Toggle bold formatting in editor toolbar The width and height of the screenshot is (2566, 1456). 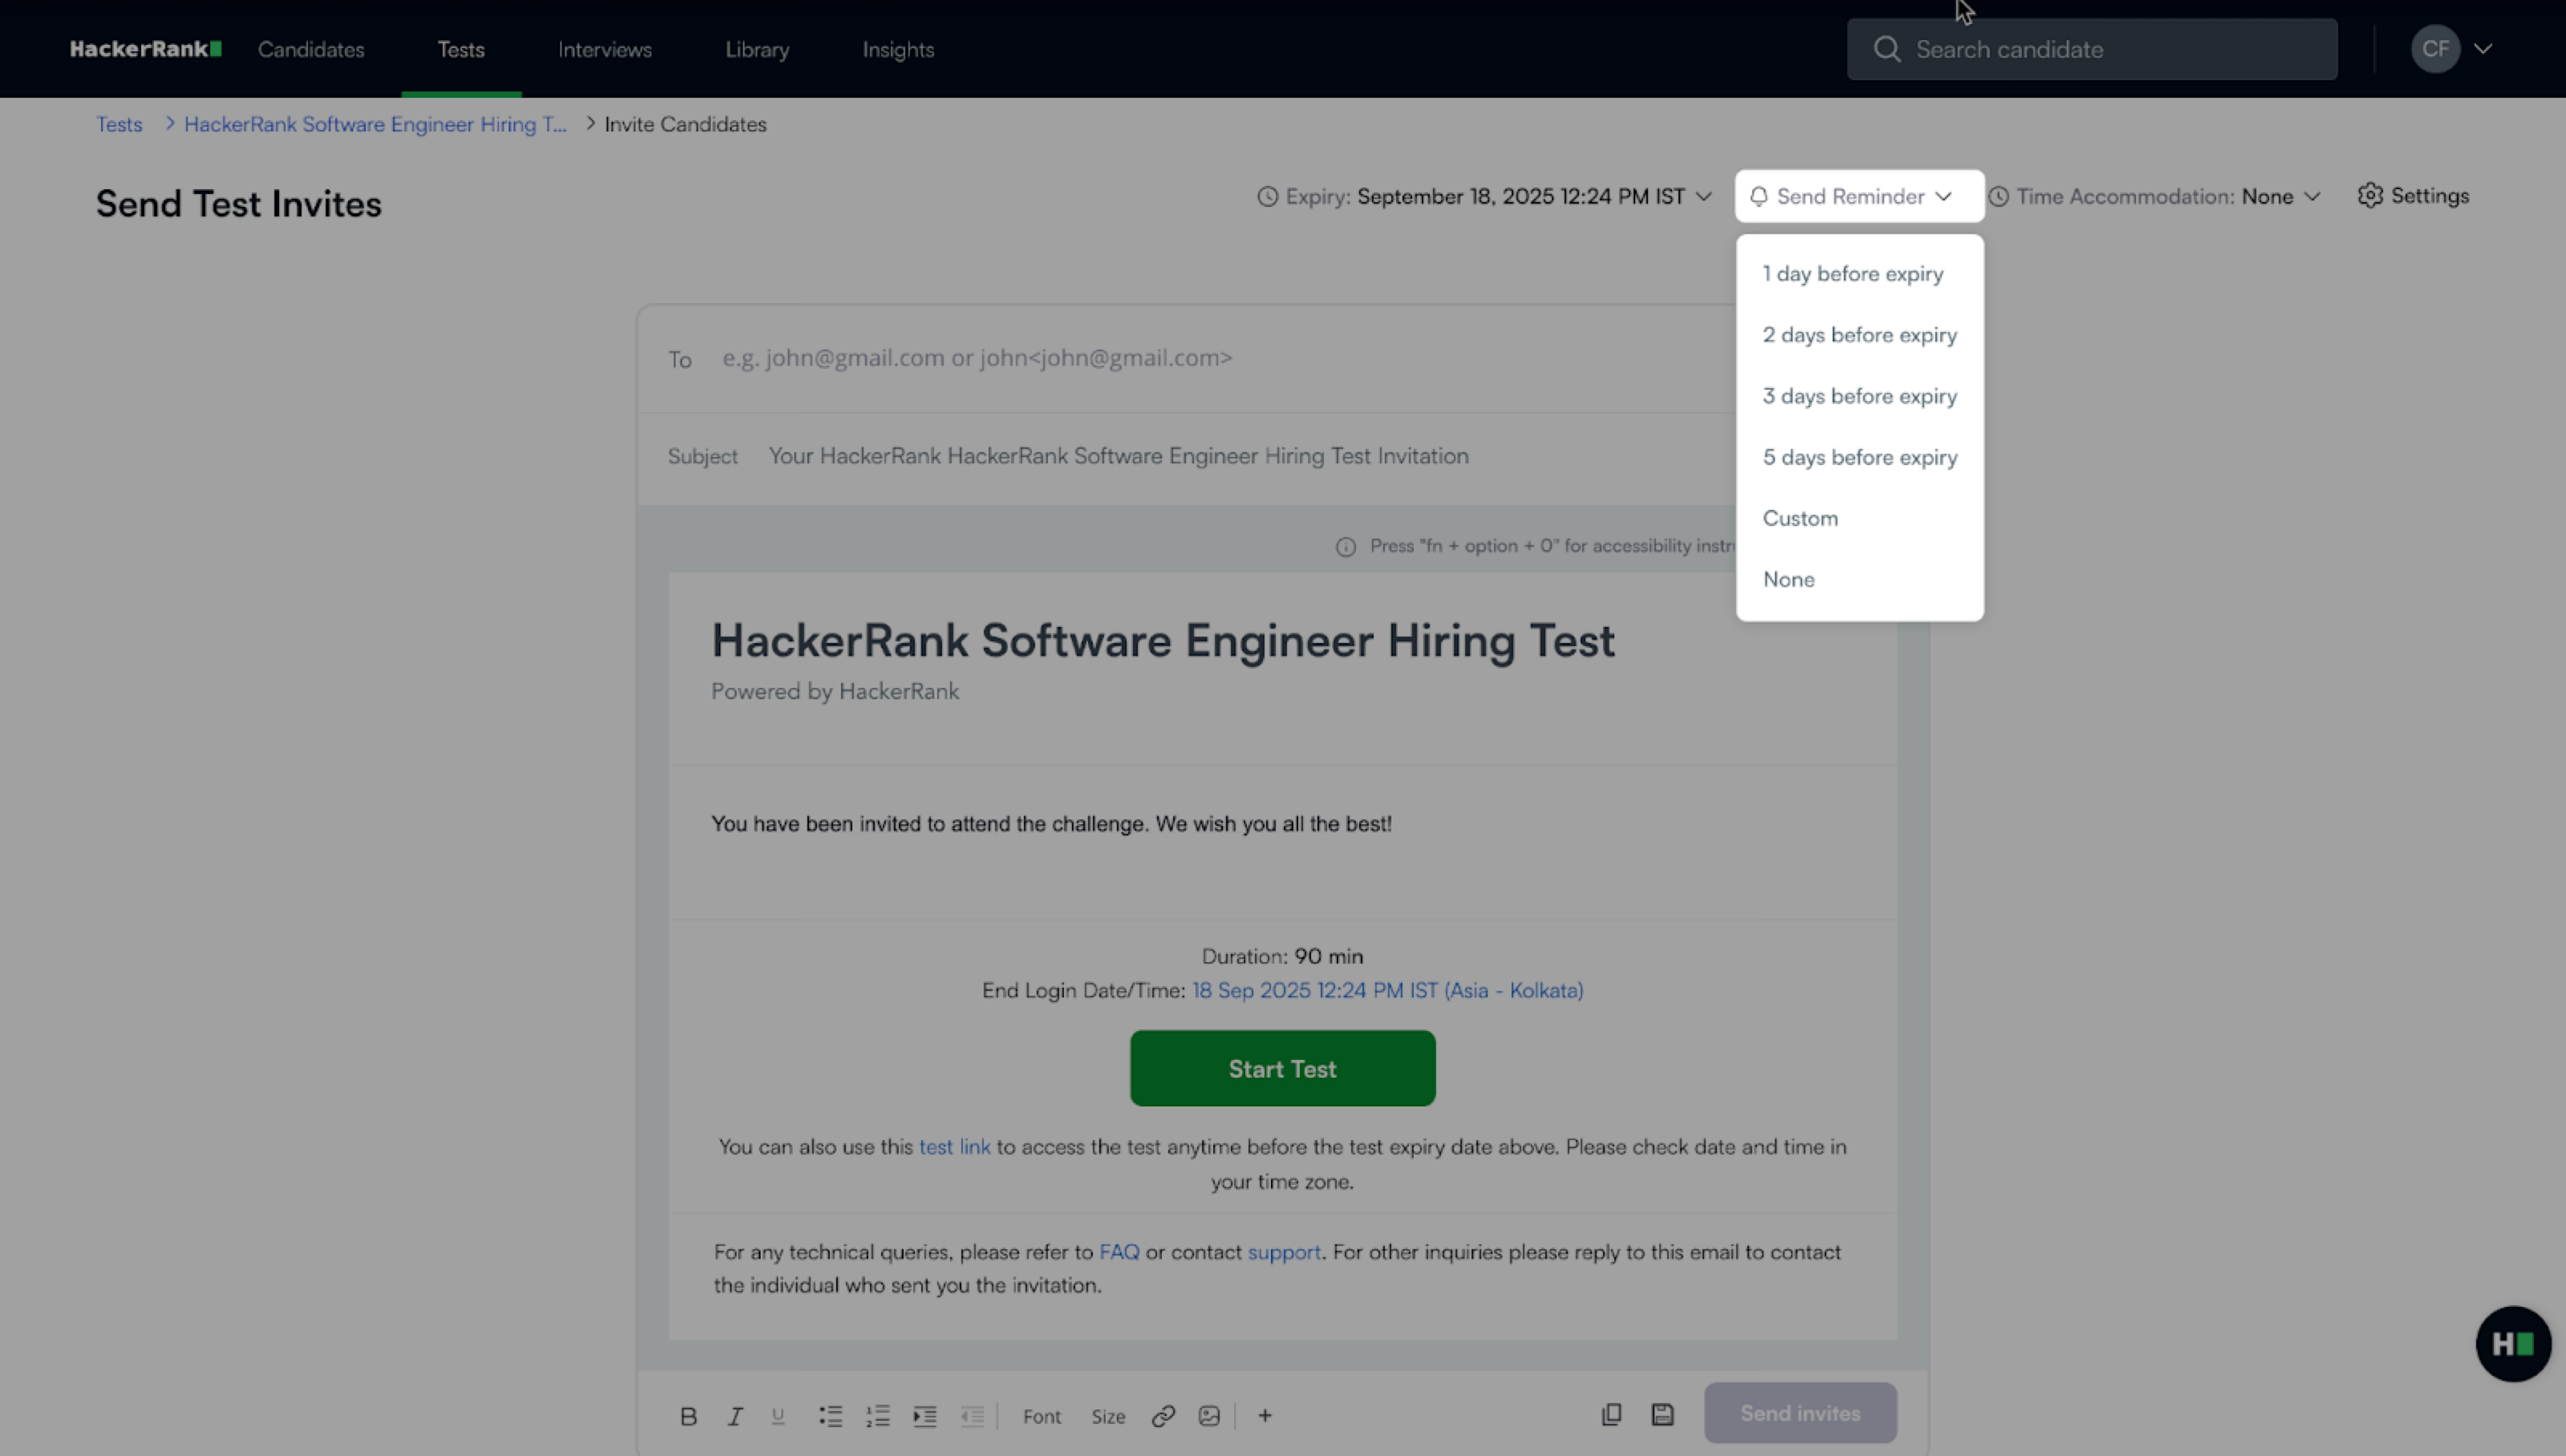(688, 1416)
